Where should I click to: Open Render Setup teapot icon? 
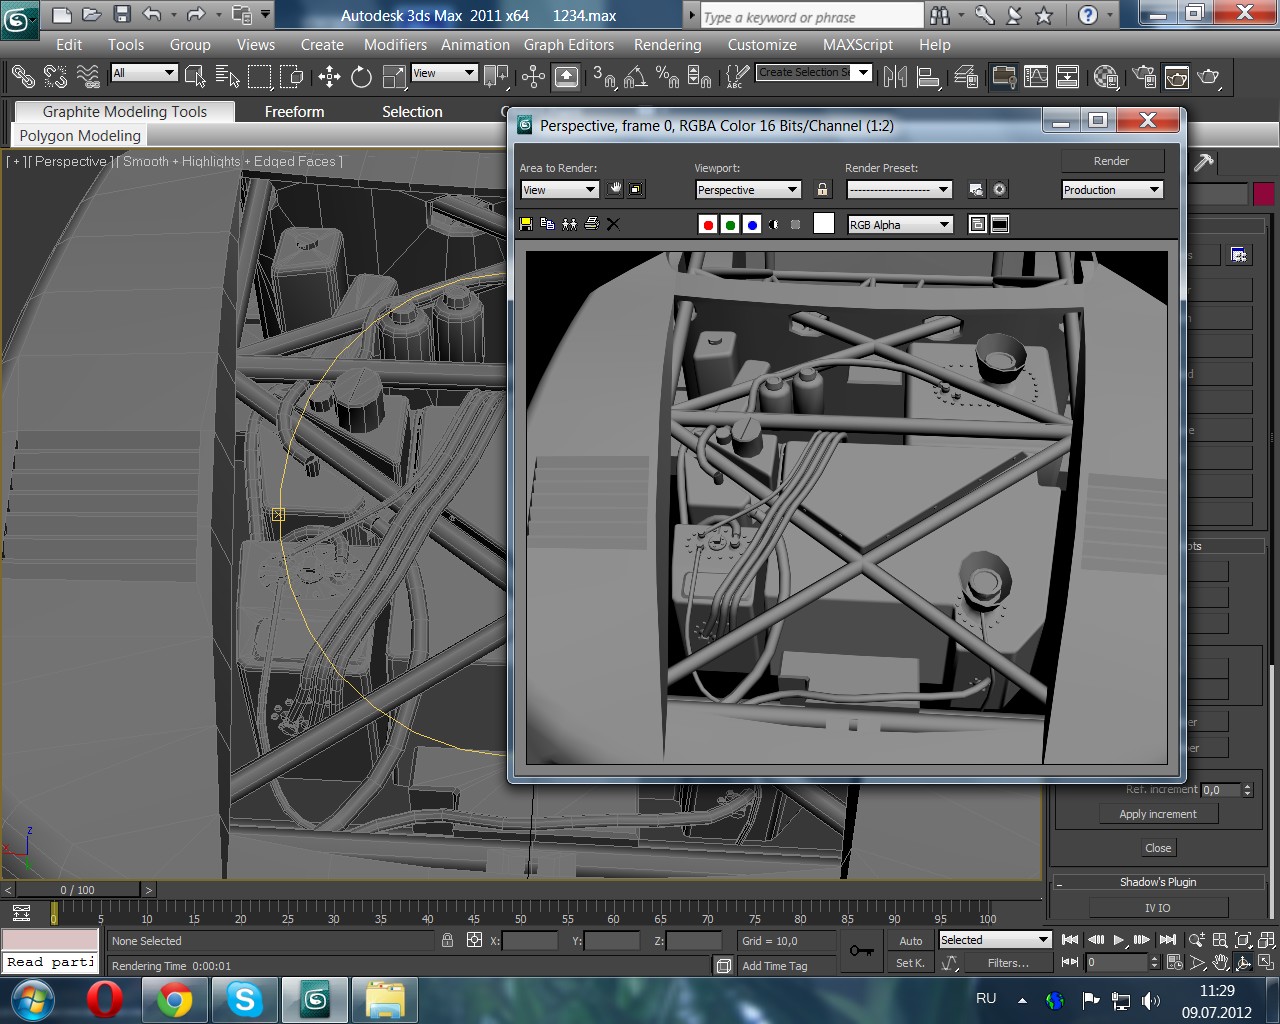[x=1143, y=76]
